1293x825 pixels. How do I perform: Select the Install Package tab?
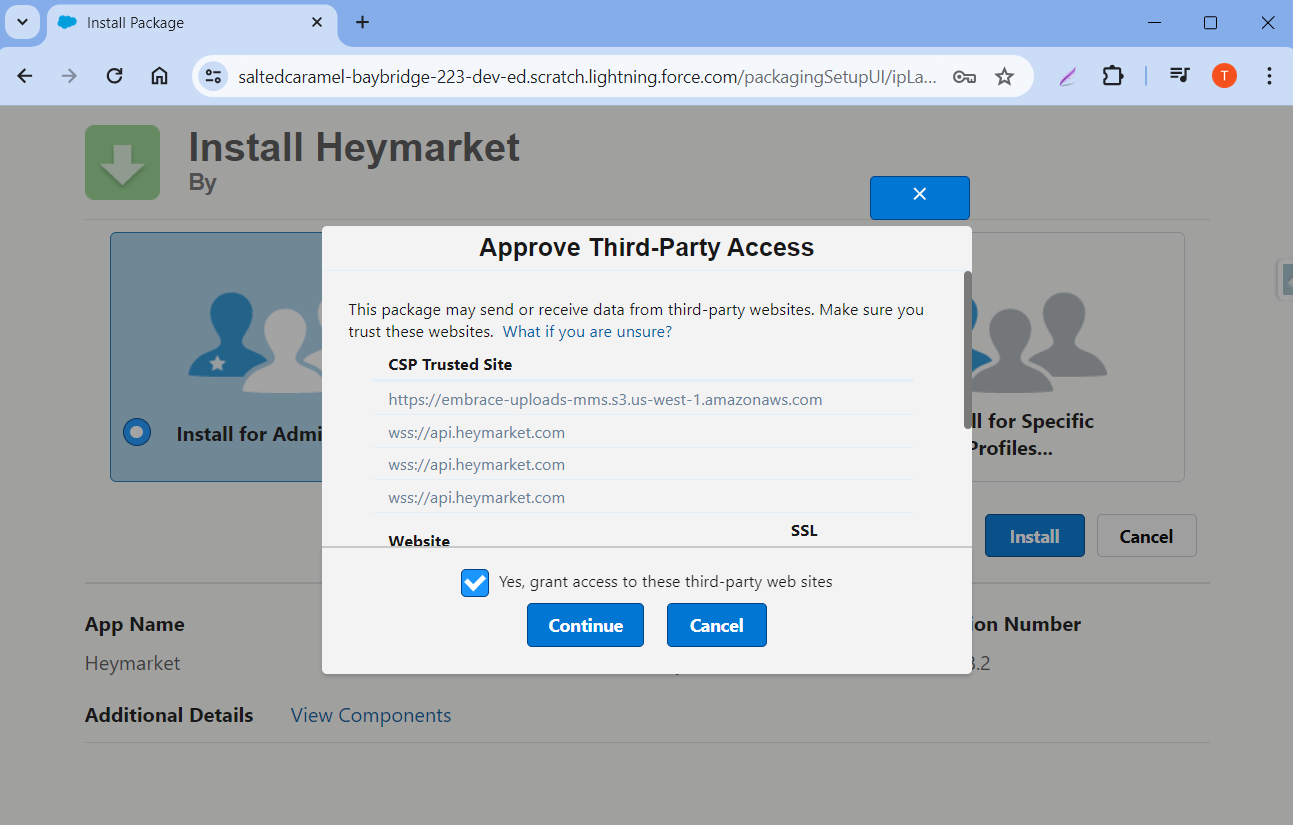coord(192,22)
